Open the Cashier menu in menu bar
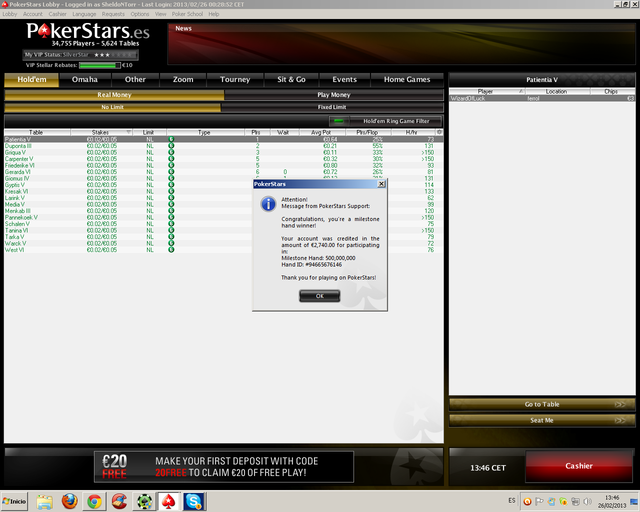 [58, 14]
